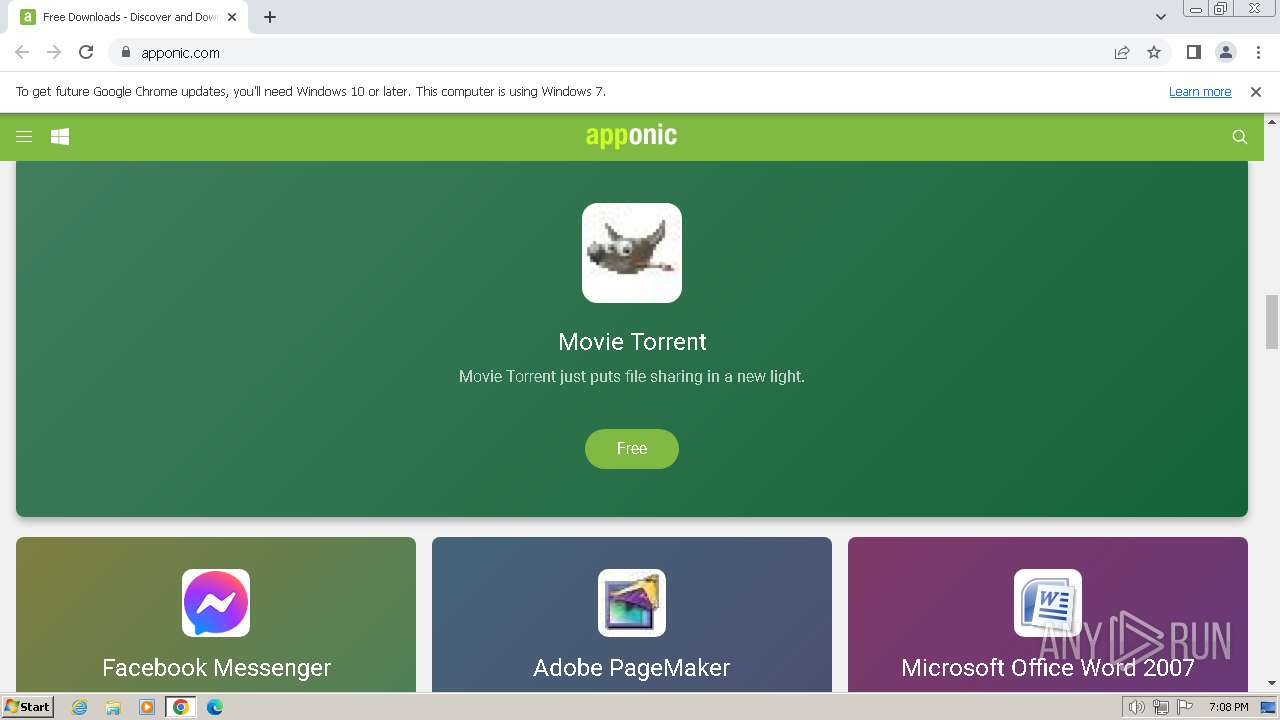Open the Adobe PageMaker app icon

(632, 603)
